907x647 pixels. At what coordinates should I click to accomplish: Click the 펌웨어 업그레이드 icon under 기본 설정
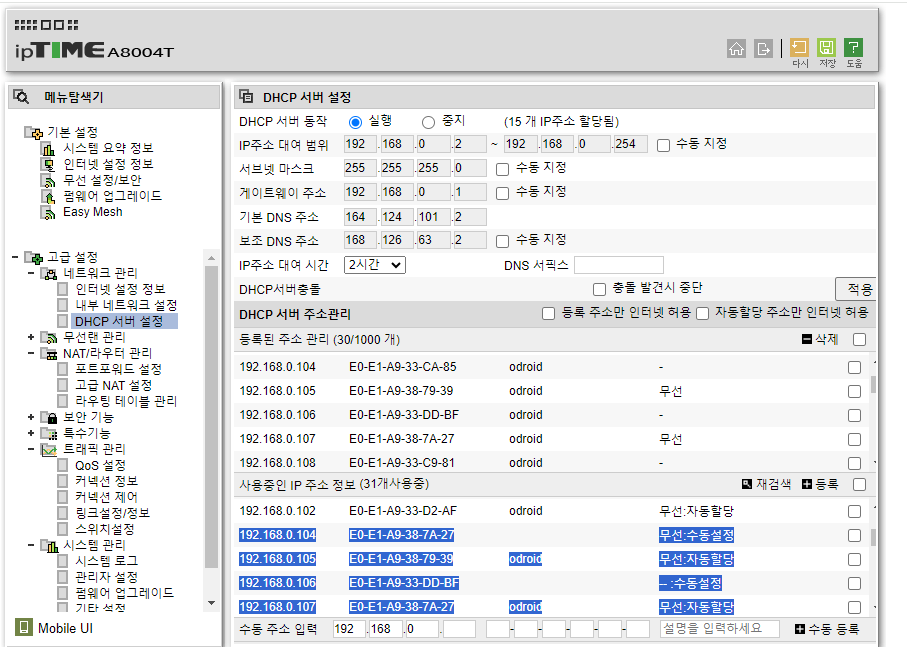pyautogui.click(x=49, y=197)
